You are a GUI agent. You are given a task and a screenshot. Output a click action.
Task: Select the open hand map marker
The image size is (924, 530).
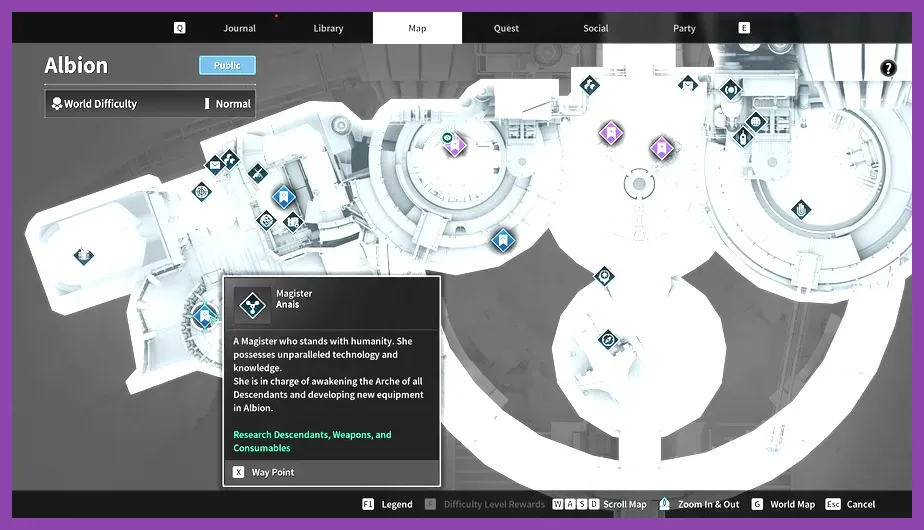(x=801, y=209)
